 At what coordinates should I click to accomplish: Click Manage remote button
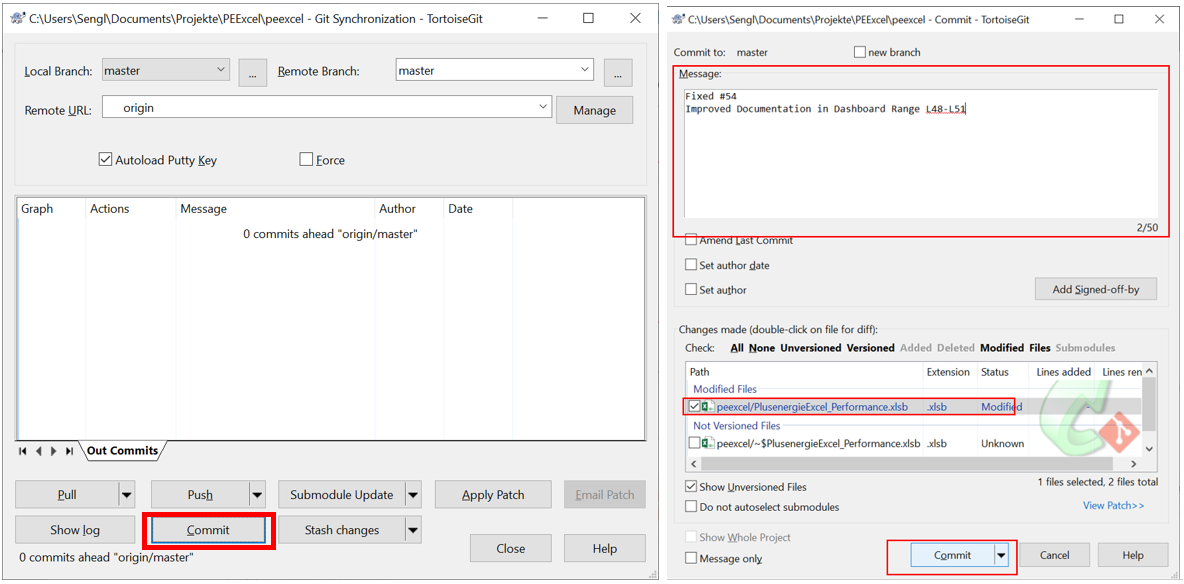coord(594,110)
